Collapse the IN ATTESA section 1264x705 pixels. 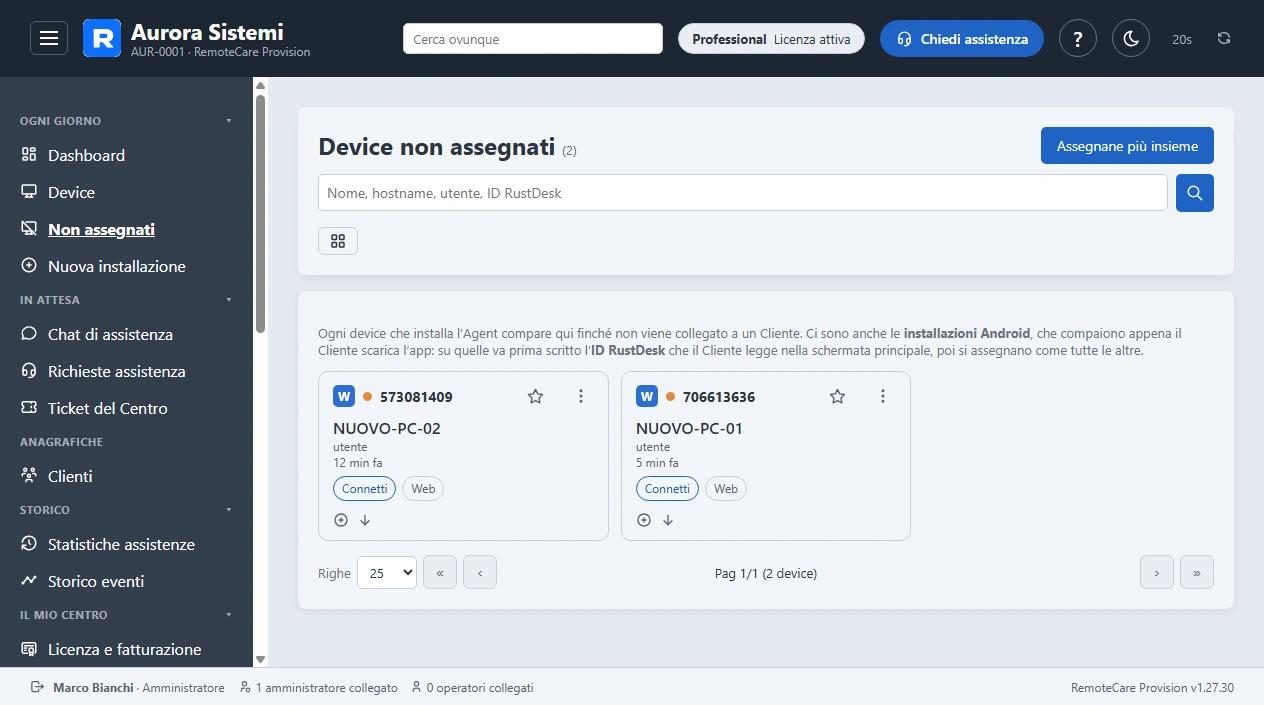[229, 300]
